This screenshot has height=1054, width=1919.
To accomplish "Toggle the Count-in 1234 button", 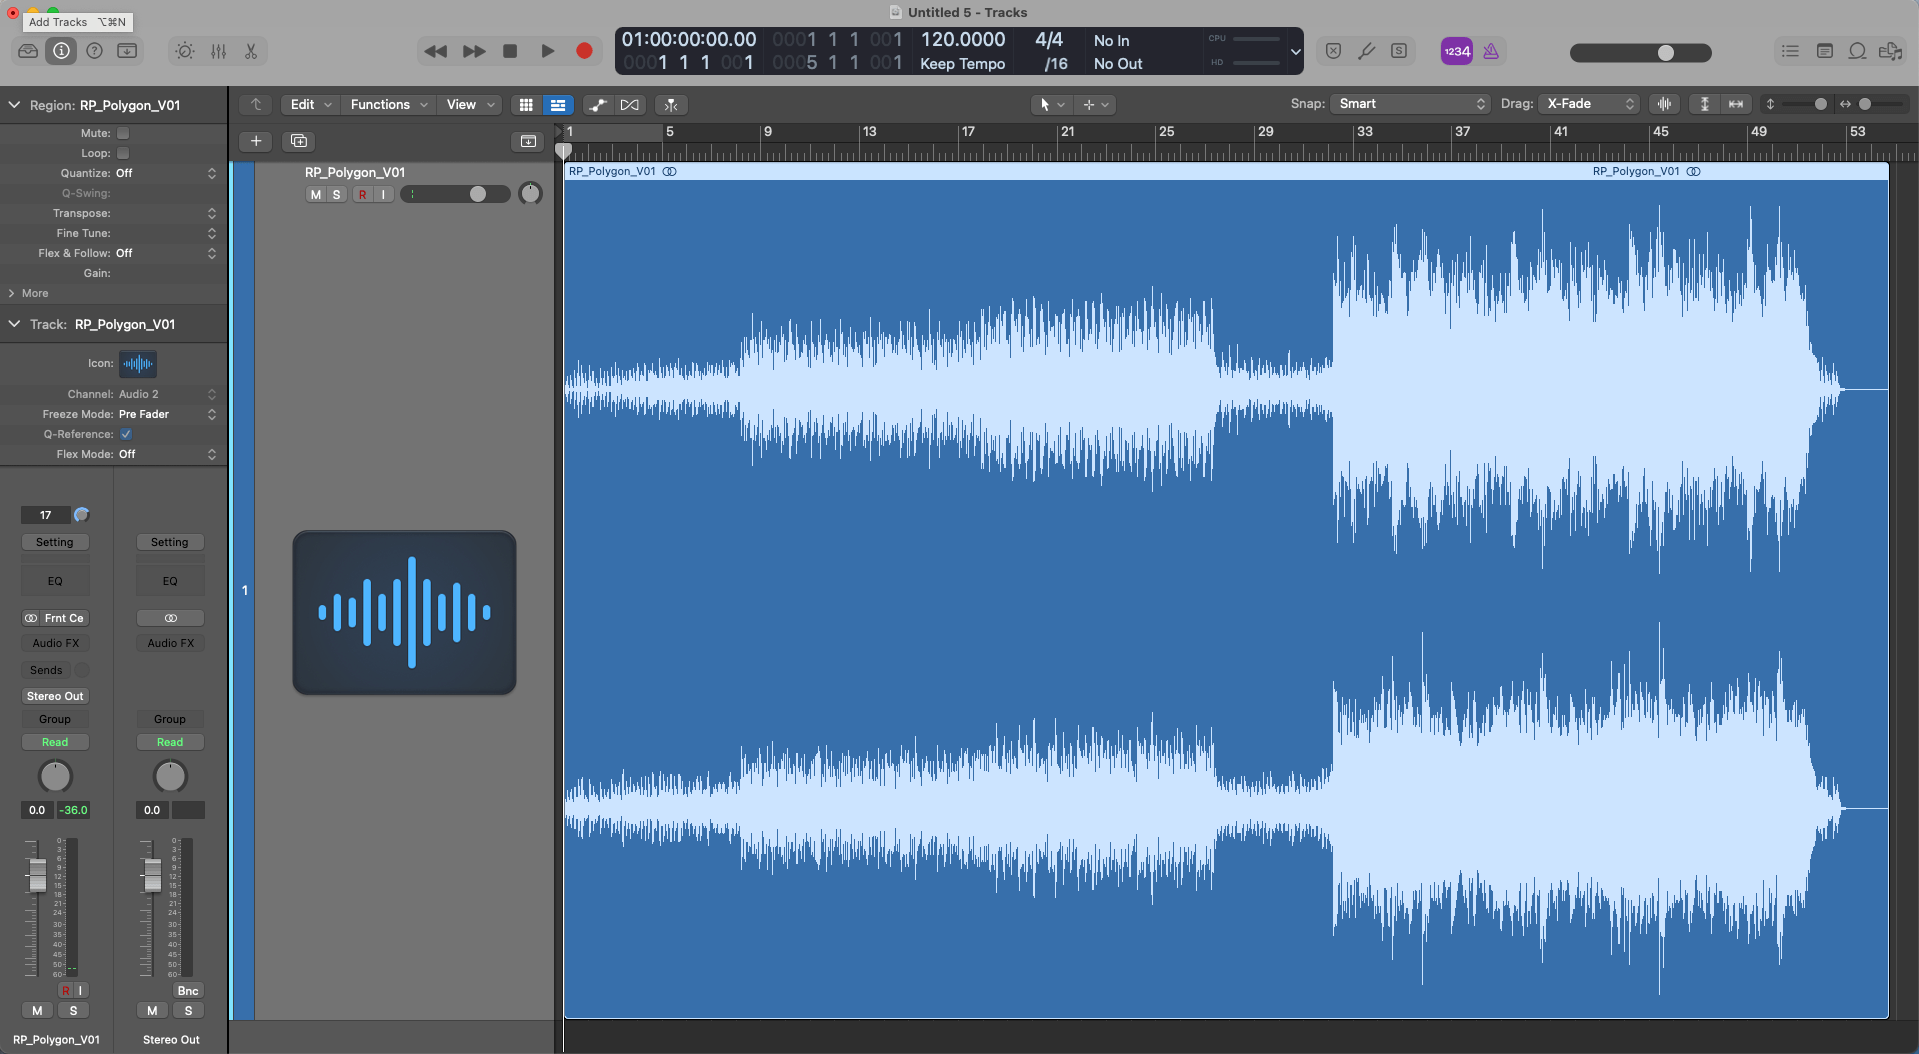I will [1456, 50].
